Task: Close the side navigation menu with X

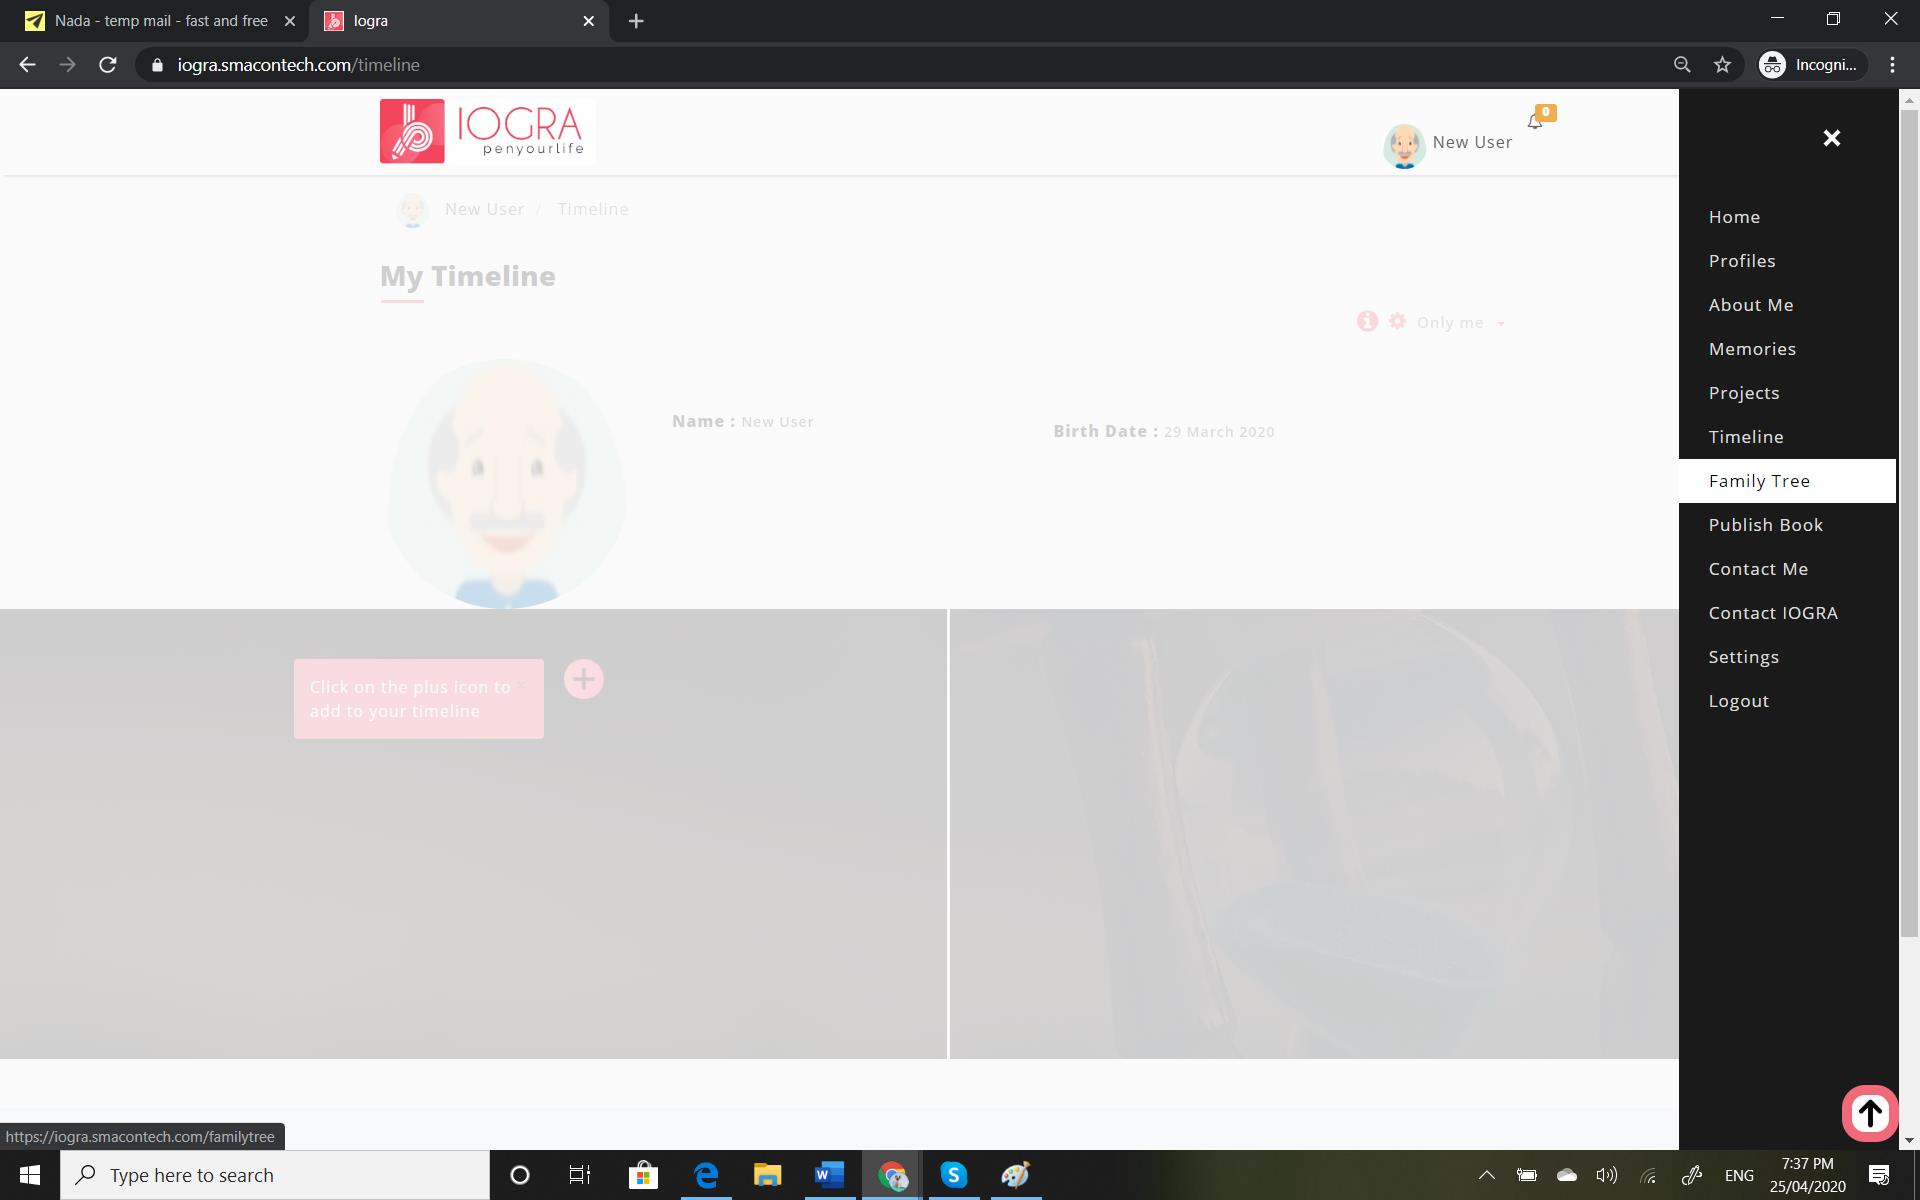Action: pos(1831,138)
